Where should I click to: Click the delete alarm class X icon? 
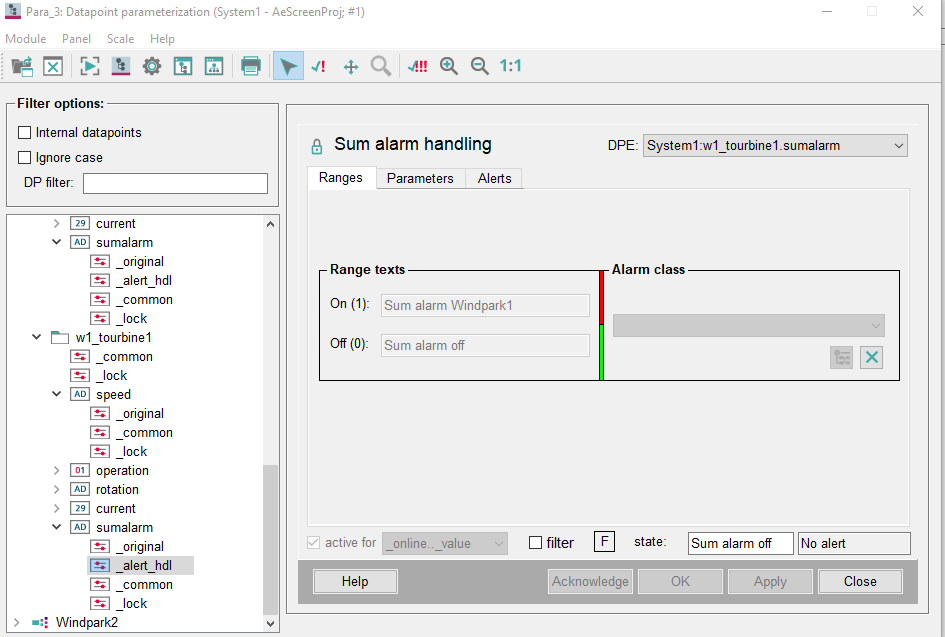point(871,358)
